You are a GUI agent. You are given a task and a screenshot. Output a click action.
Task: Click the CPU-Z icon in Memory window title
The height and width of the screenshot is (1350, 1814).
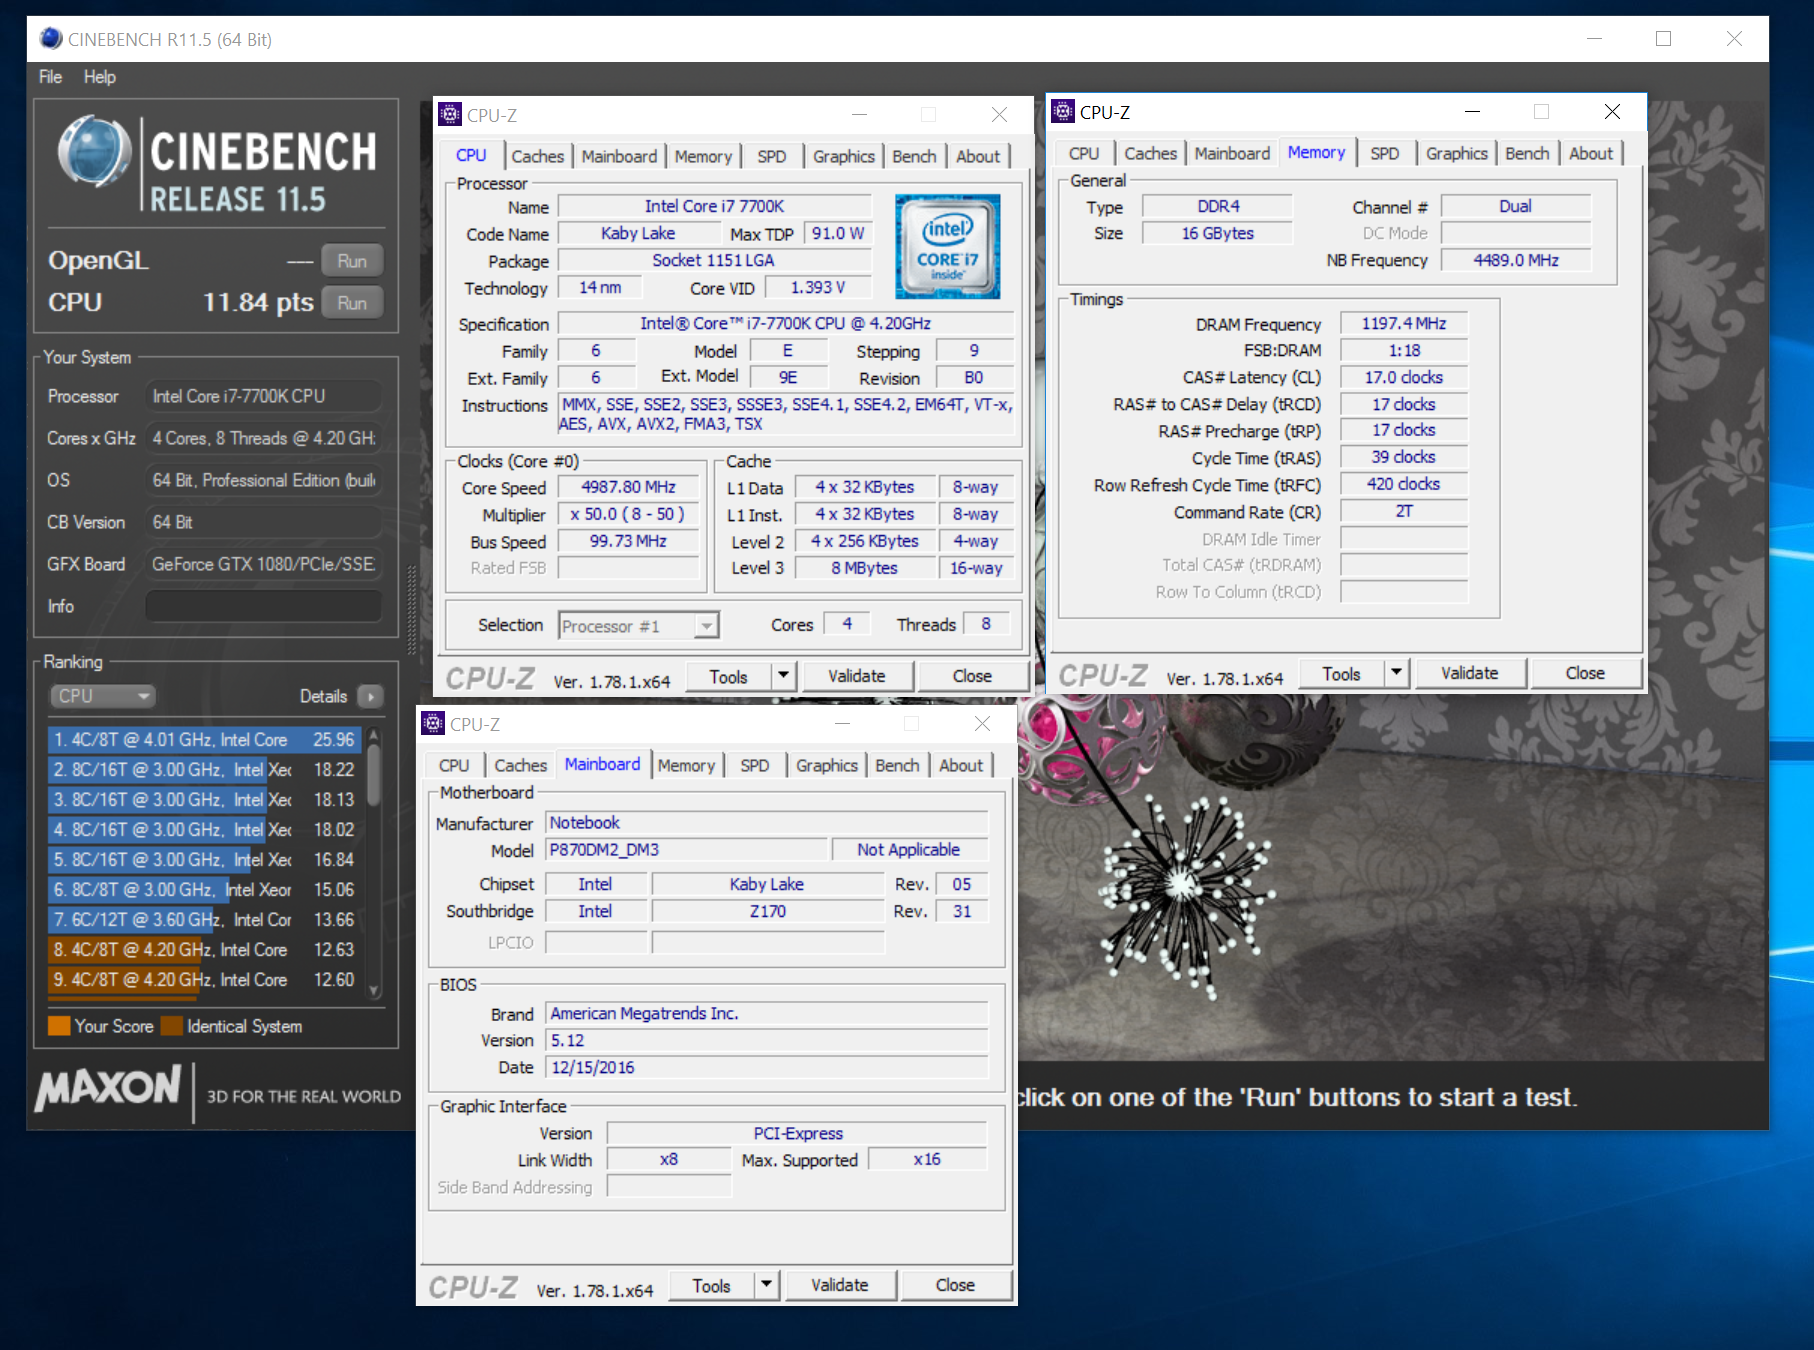[1063, 112]
